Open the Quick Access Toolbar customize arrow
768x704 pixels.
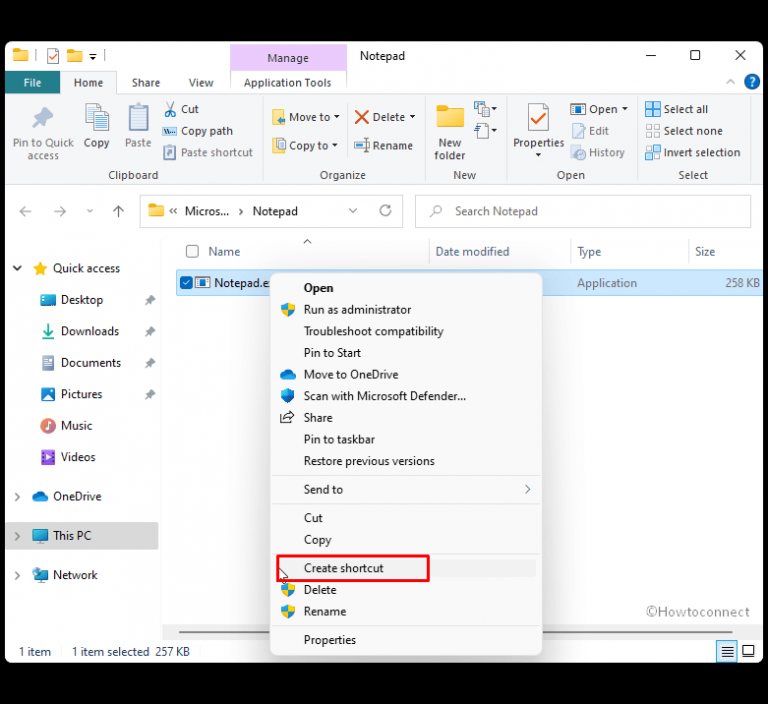pos(93,57)
